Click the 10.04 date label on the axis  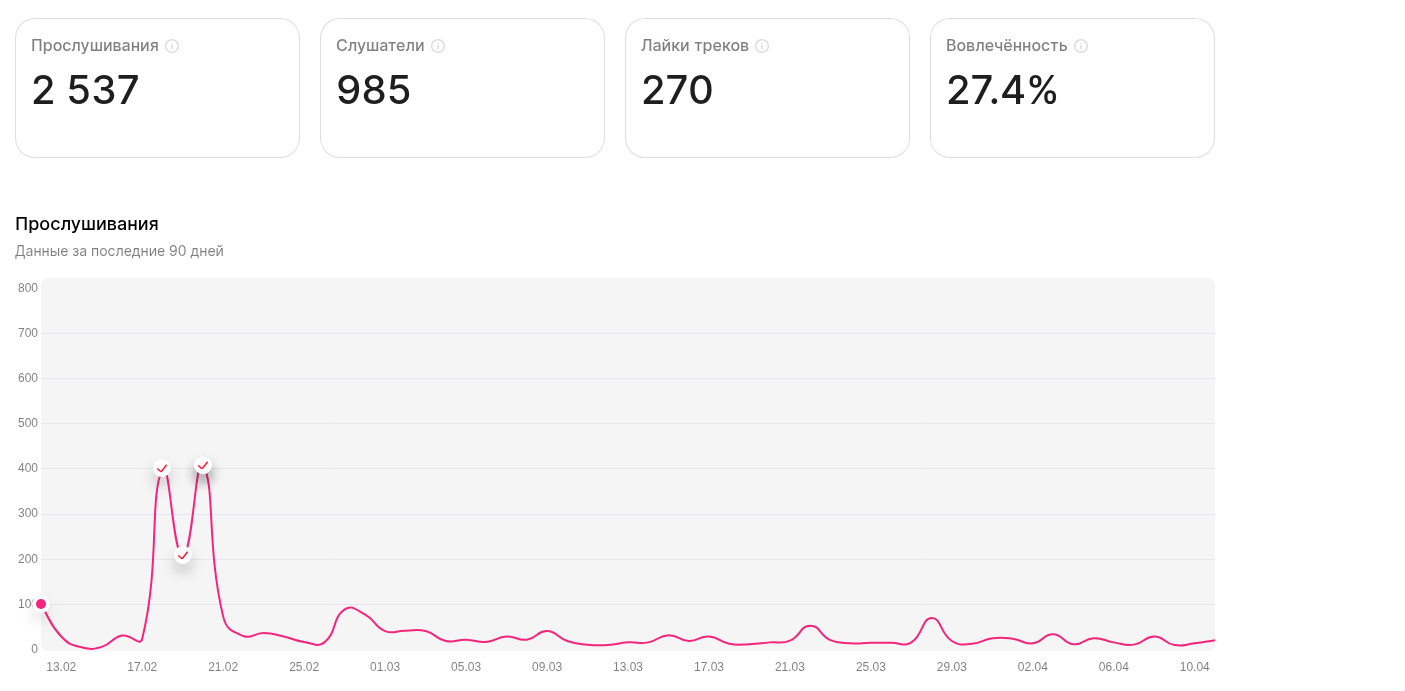(1194, 667)
